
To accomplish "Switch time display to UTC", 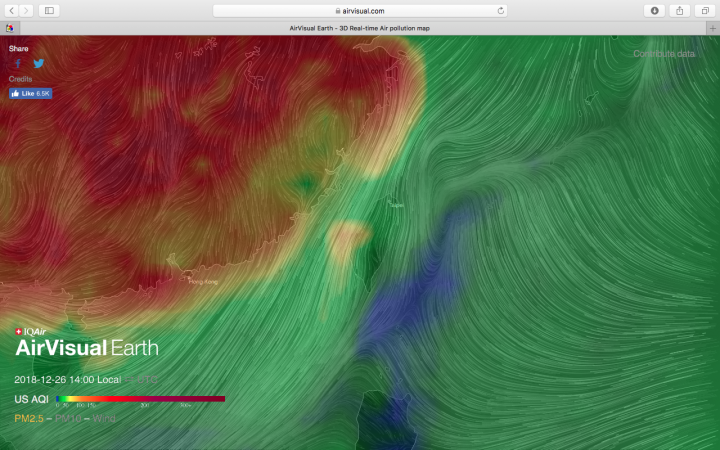I will coord(147,380).
